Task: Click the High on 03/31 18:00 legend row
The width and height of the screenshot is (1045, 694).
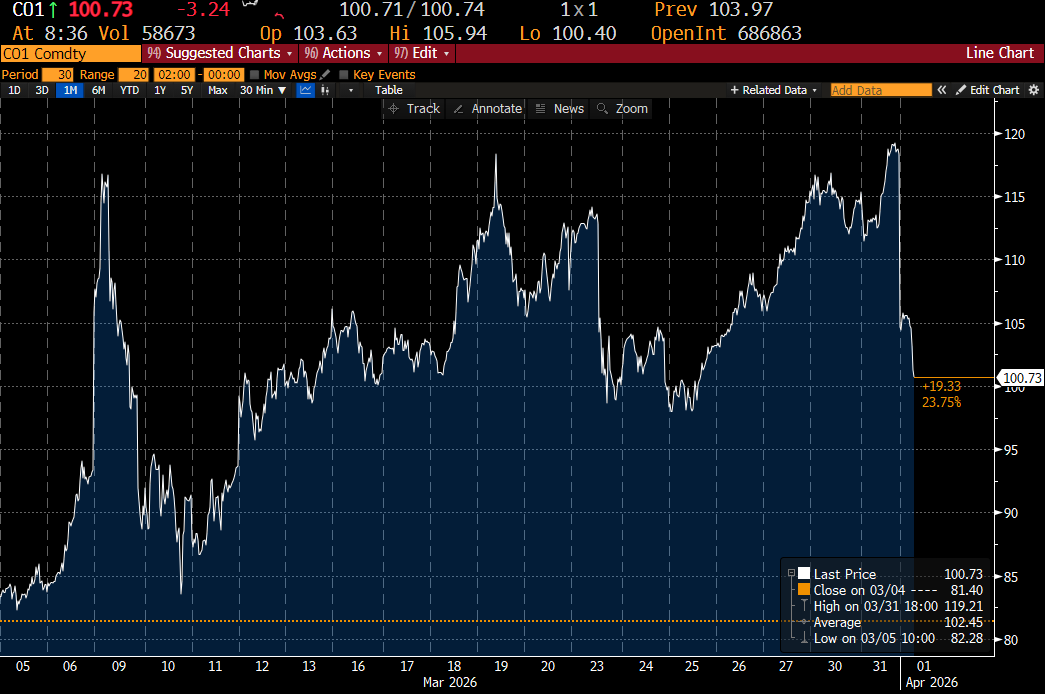Action: (x=890, y=606)
